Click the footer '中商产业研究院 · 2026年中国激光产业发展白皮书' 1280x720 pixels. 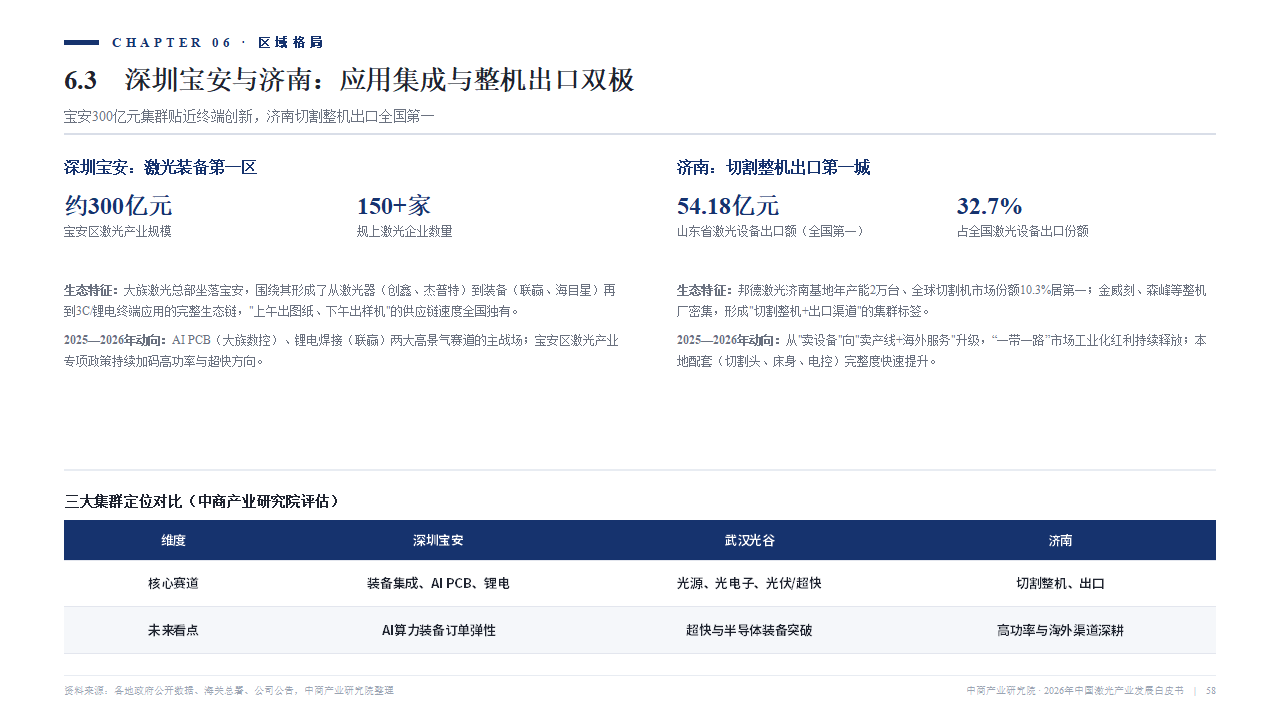(1075, 690)
